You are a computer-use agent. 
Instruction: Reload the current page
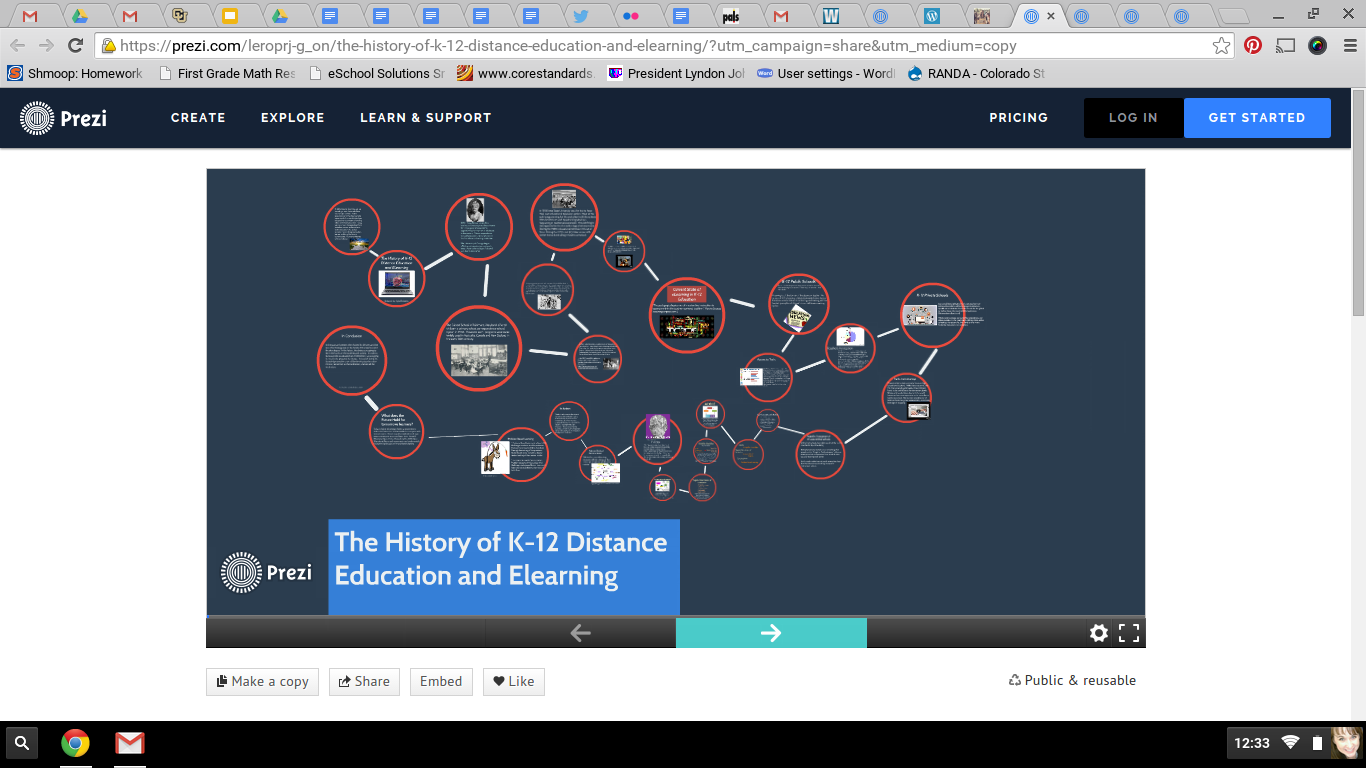pyautogui.click(x=75, y=46)
